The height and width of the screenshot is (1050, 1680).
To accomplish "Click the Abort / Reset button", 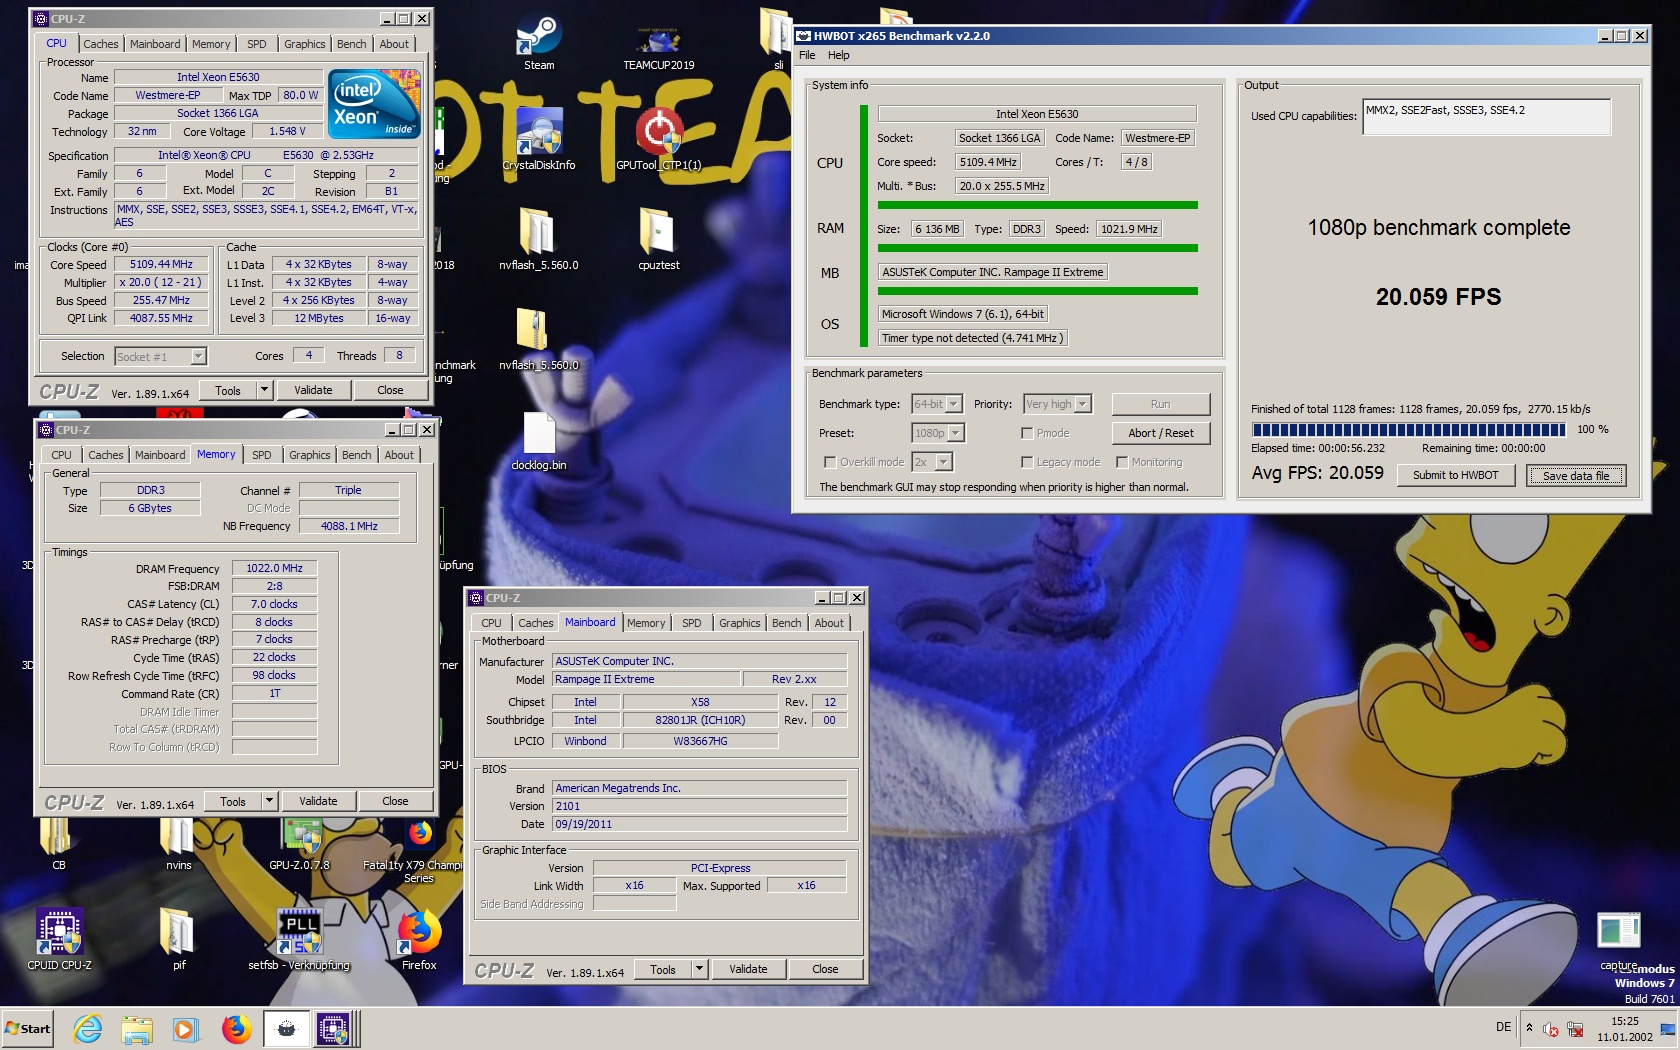I will 1161,433.
